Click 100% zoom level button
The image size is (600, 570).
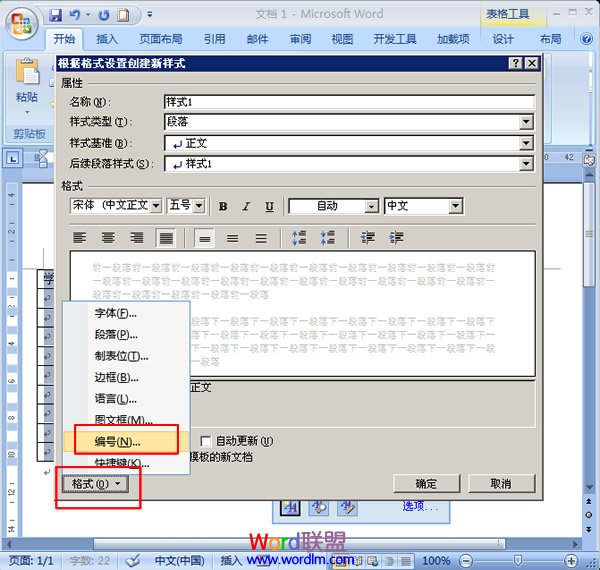(436, 561)
